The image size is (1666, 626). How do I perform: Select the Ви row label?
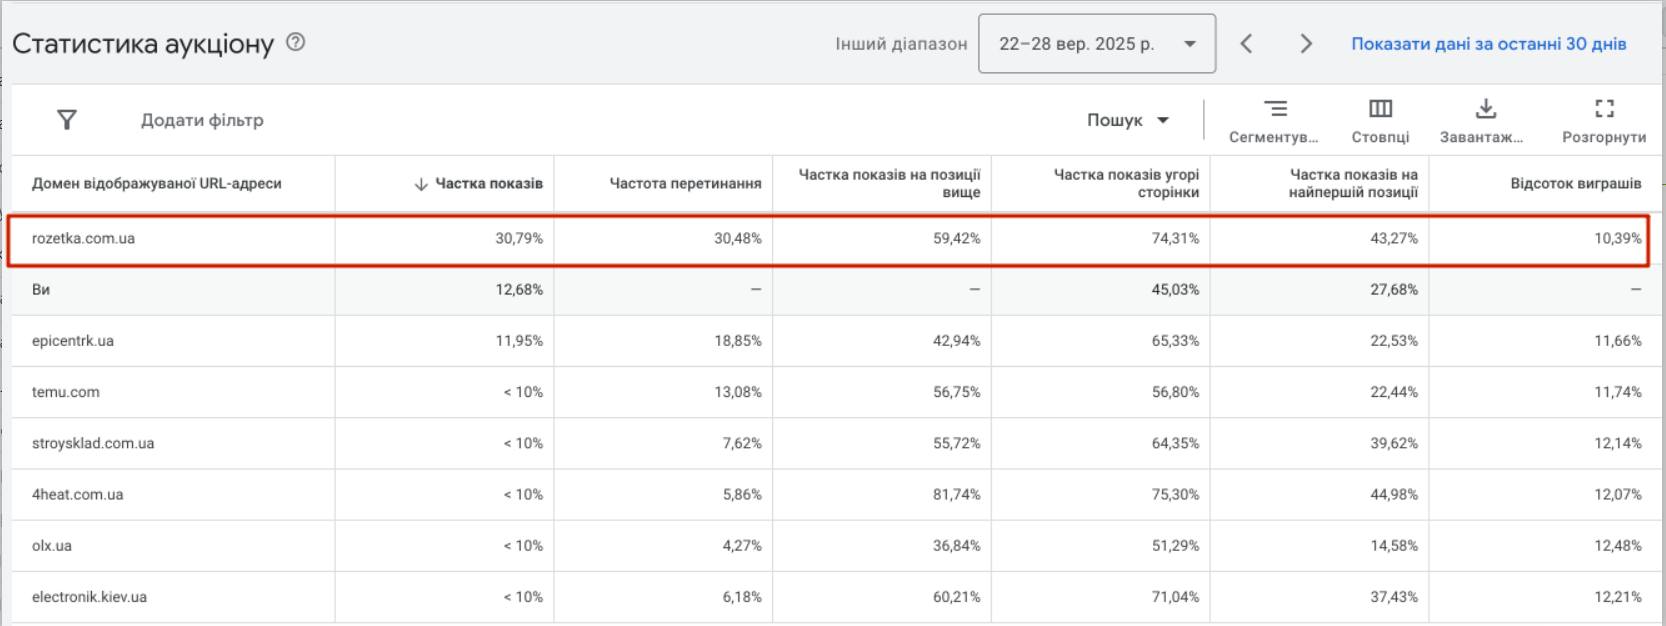[x=41, y=290]
